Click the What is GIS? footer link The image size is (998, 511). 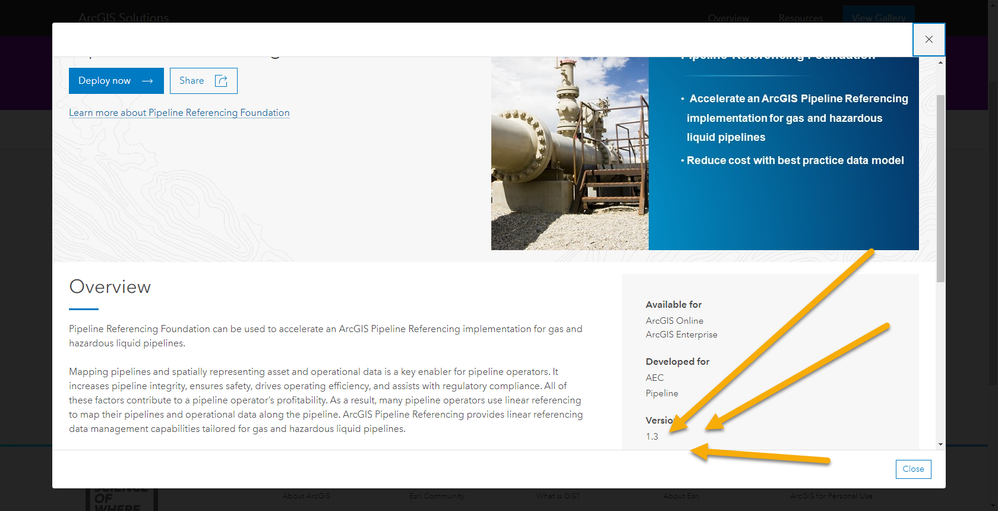click(558, 495)
